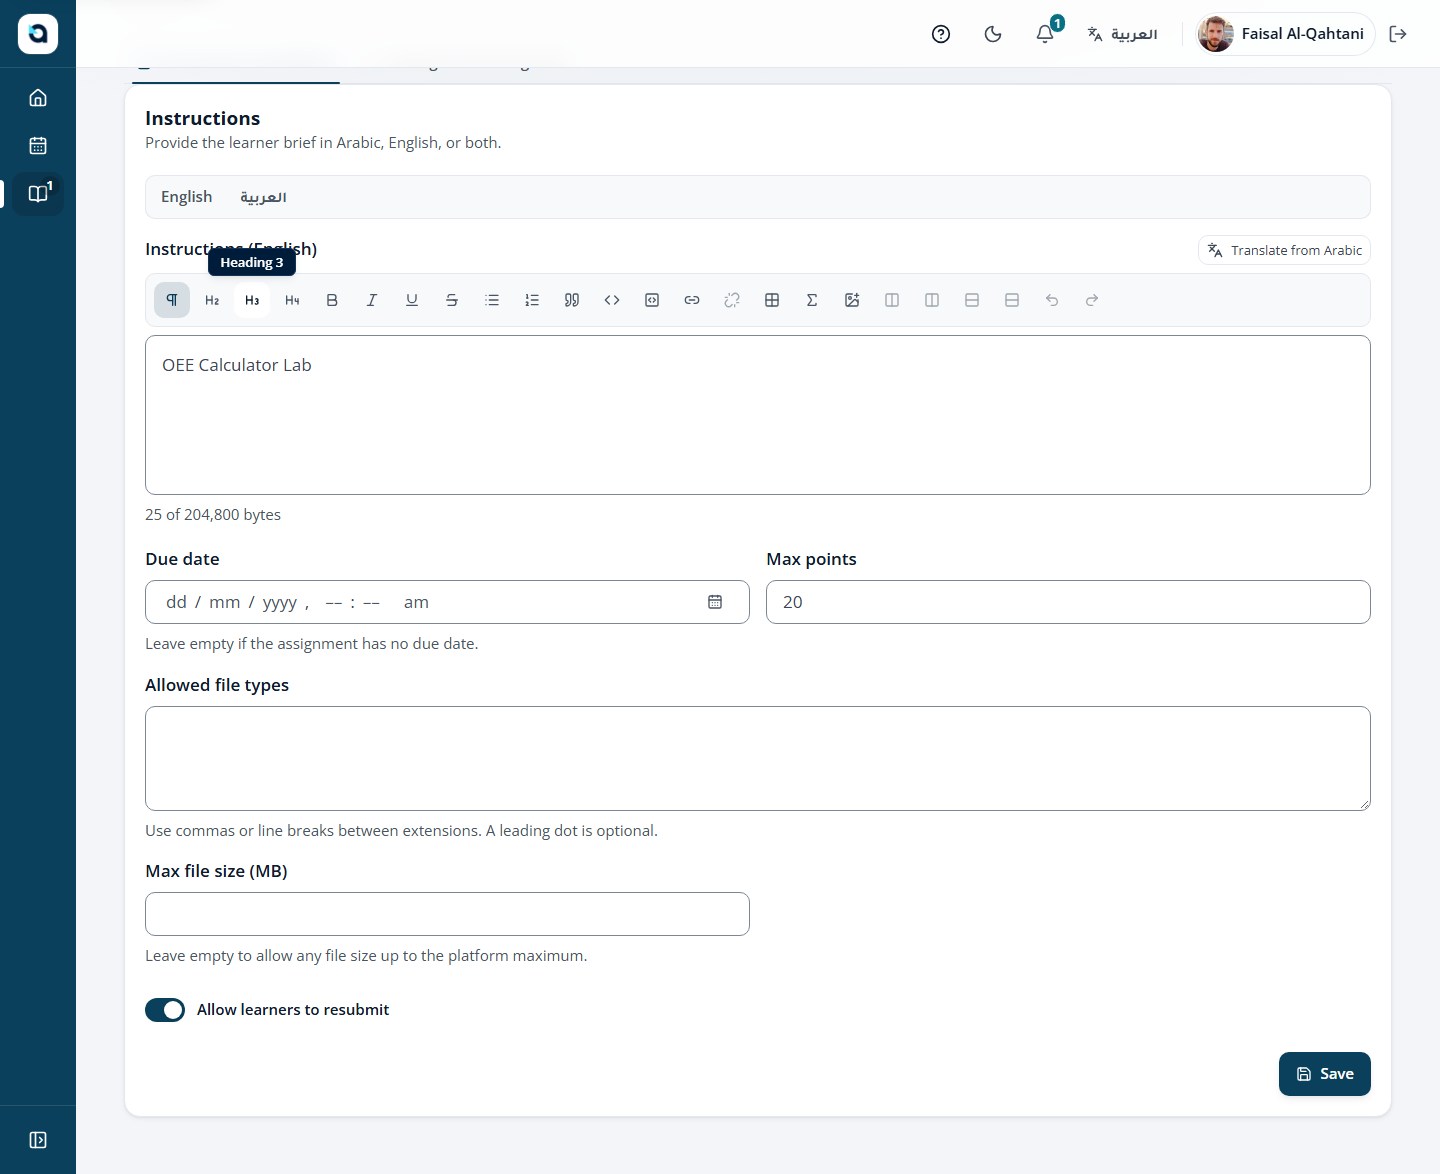1440x1174 pixels.
Task: Insert a table
Action: tap(772, 300)
